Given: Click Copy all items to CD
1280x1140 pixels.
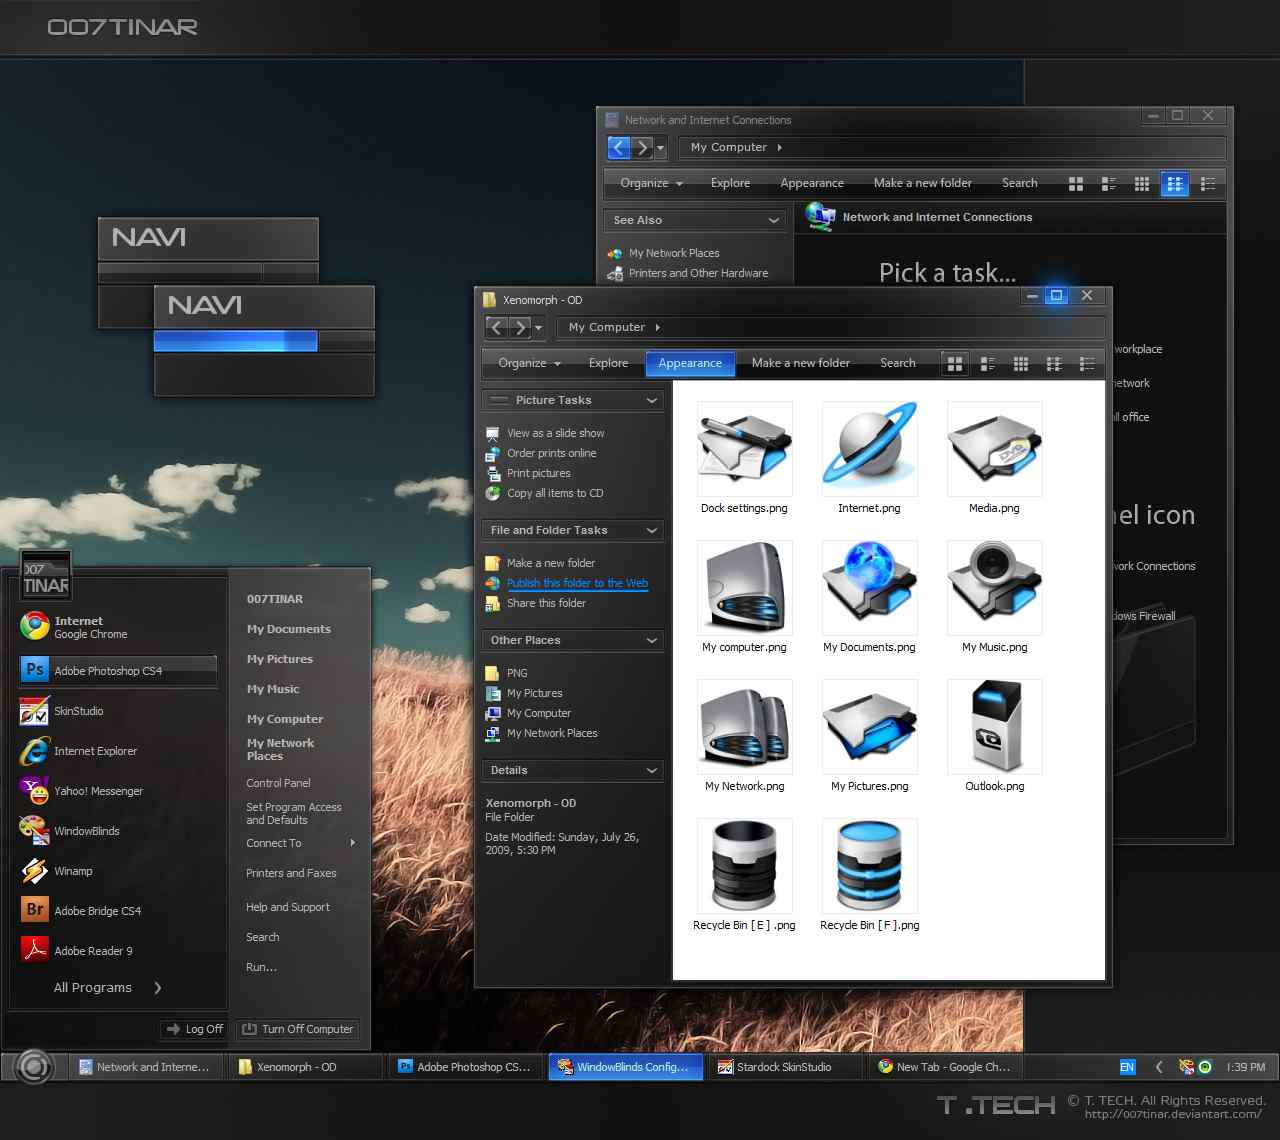Looking at the screenshot, I should [x=555, y=493].
